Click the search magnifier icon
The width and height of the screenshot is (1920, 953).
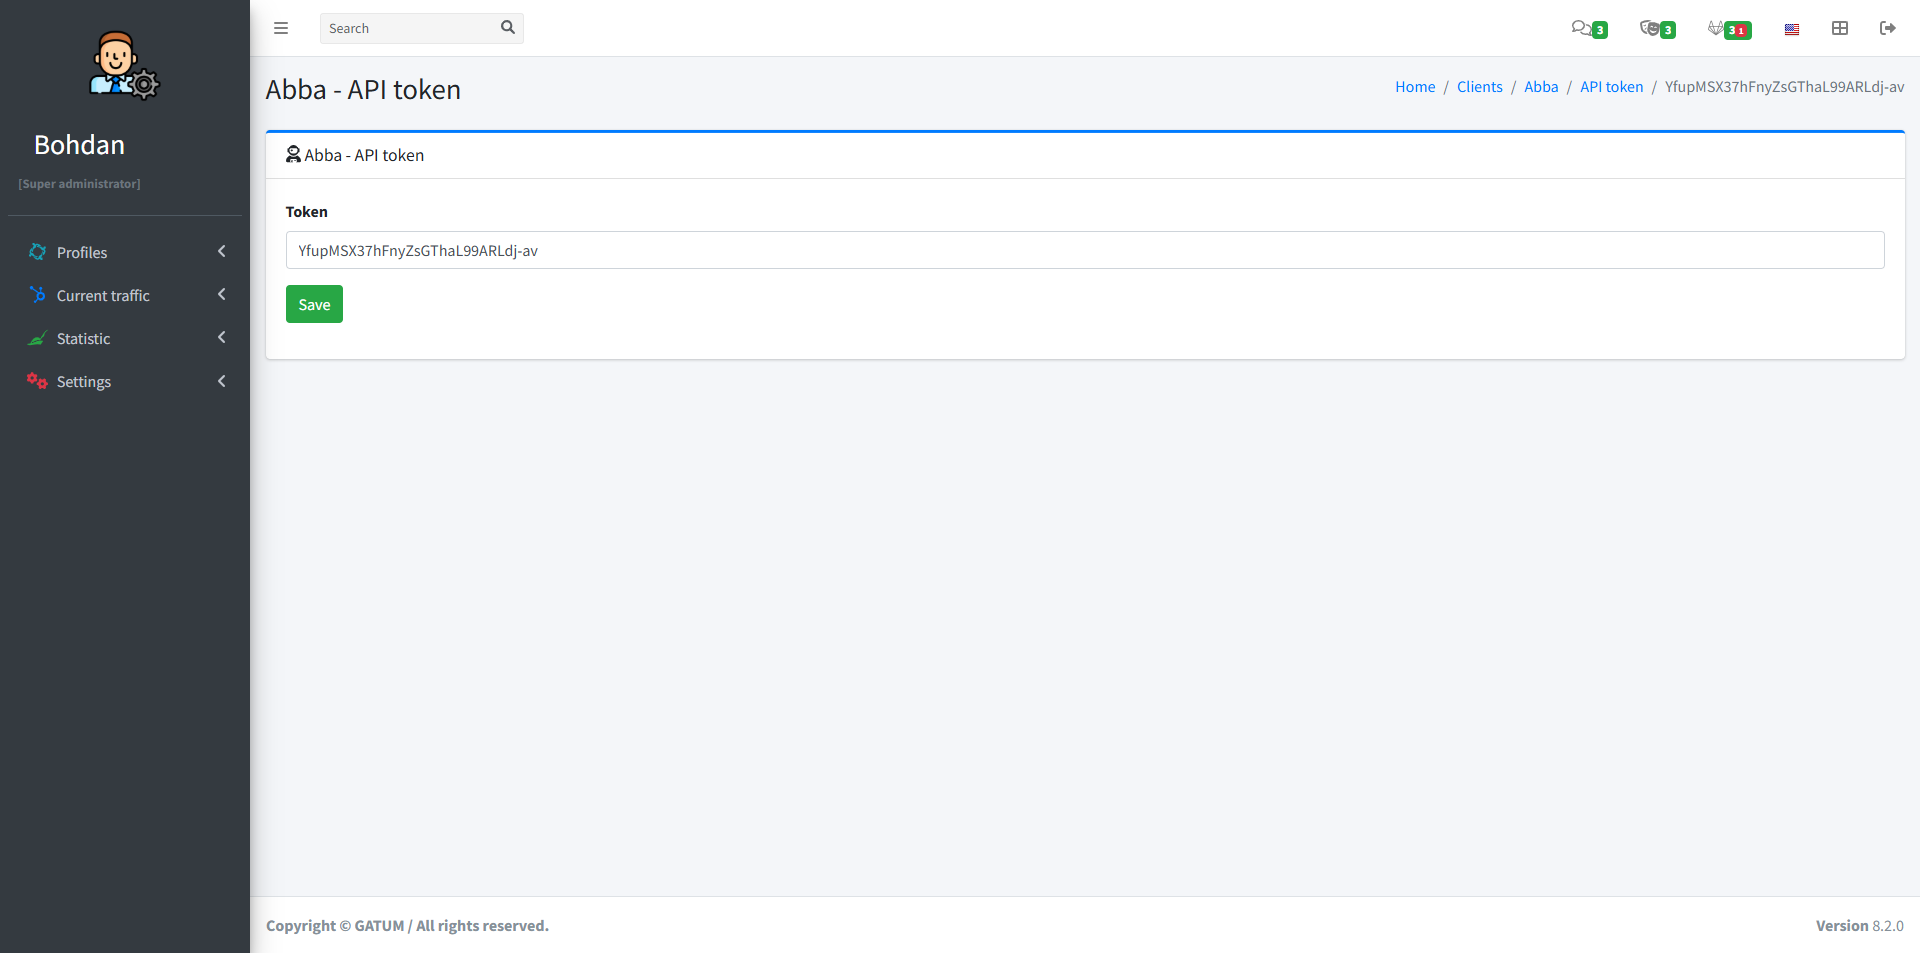(508, 28)
